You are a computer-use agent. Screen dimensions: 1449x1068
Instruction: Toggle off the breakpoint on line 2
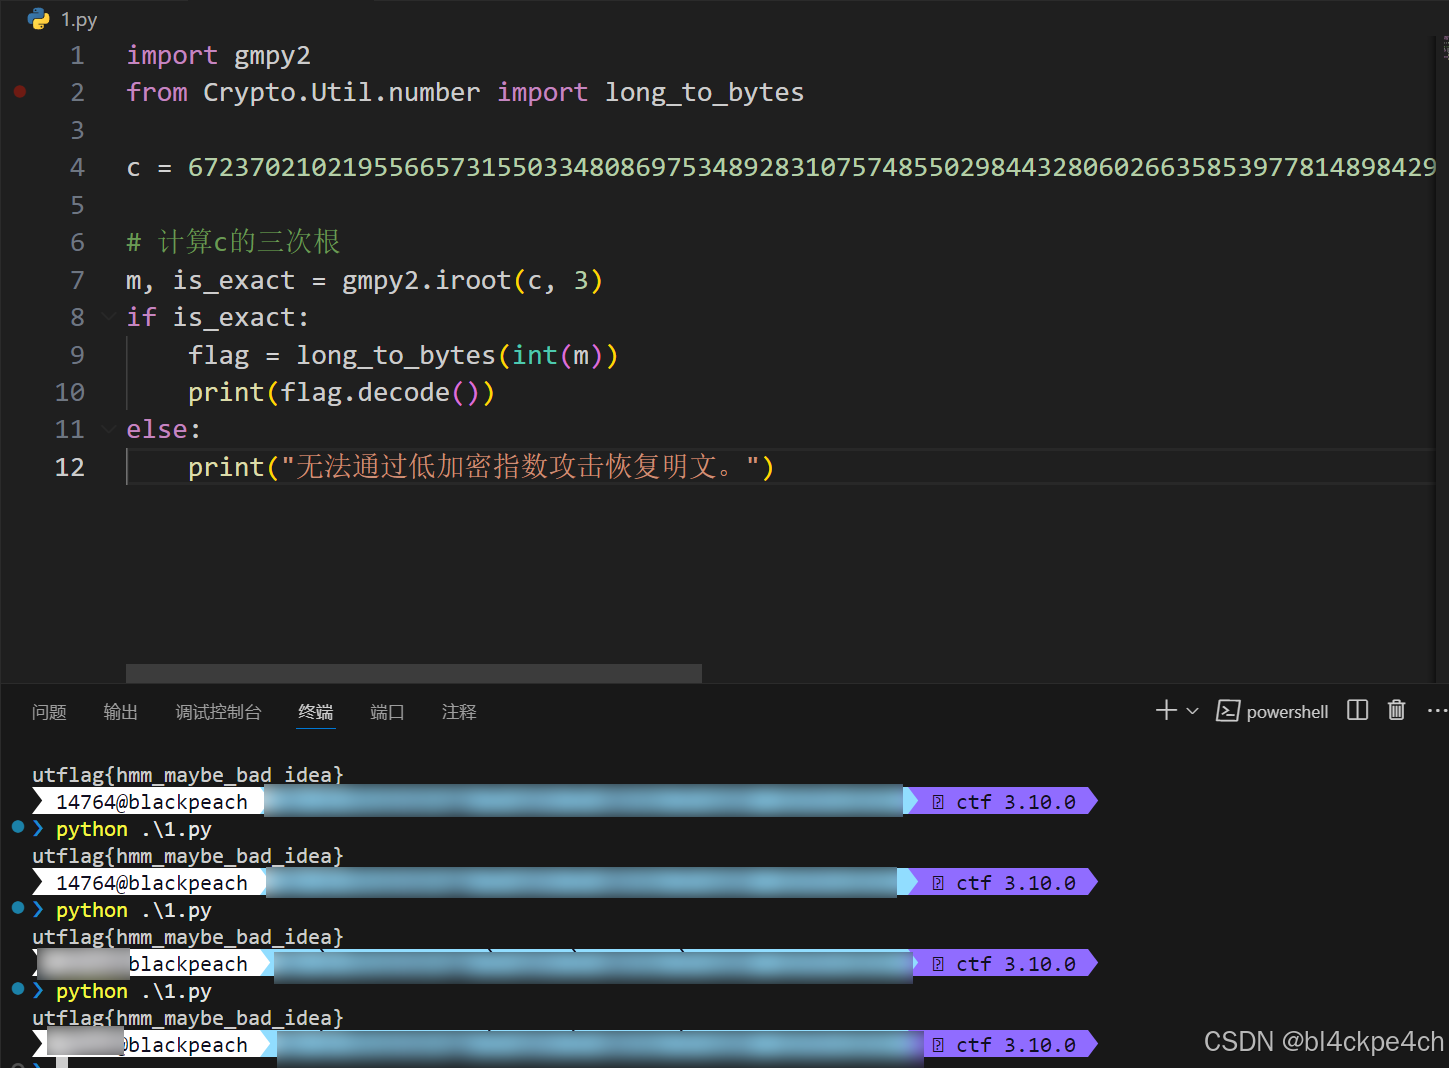click(x=19, y=92)
